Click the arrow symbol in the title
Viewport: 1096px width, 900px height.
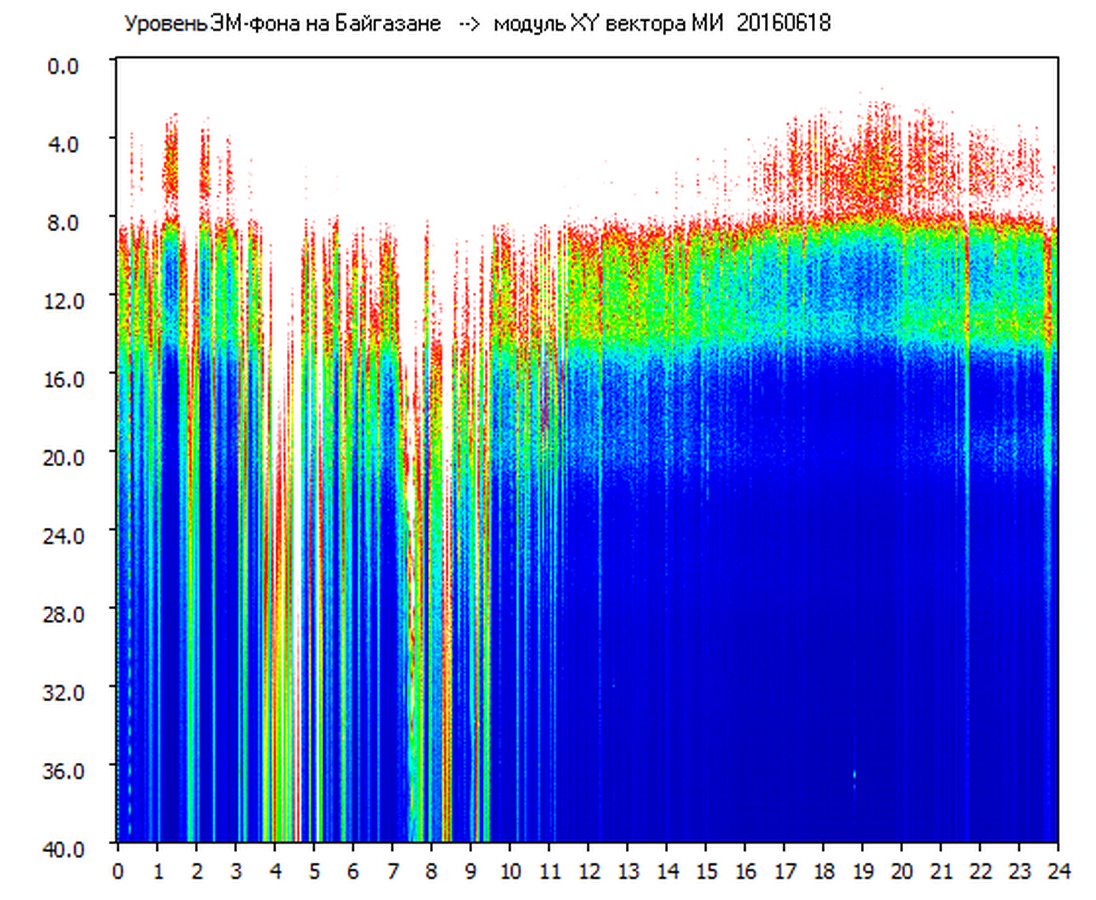tap(469, 24)
